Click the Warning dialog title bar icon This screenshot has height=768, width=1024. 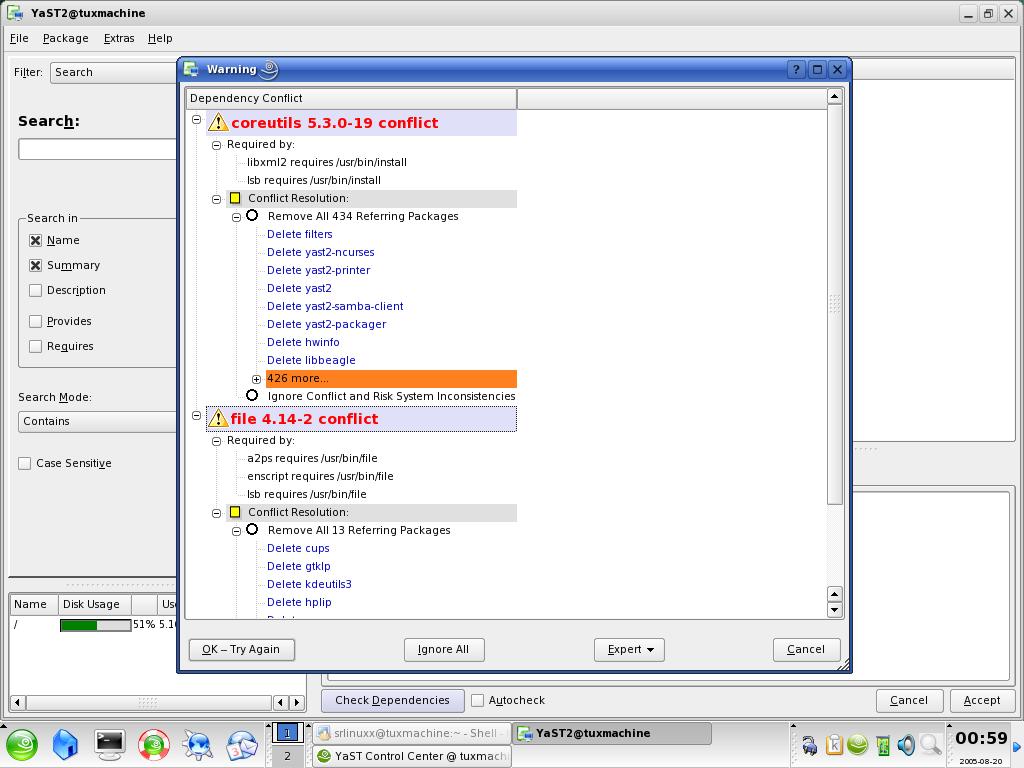(191, 69)
